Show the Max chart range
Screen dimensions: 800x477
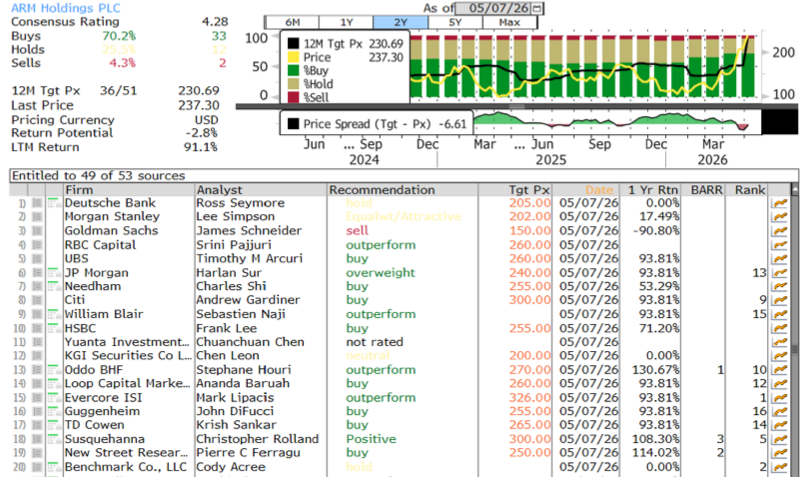(510, 22)
